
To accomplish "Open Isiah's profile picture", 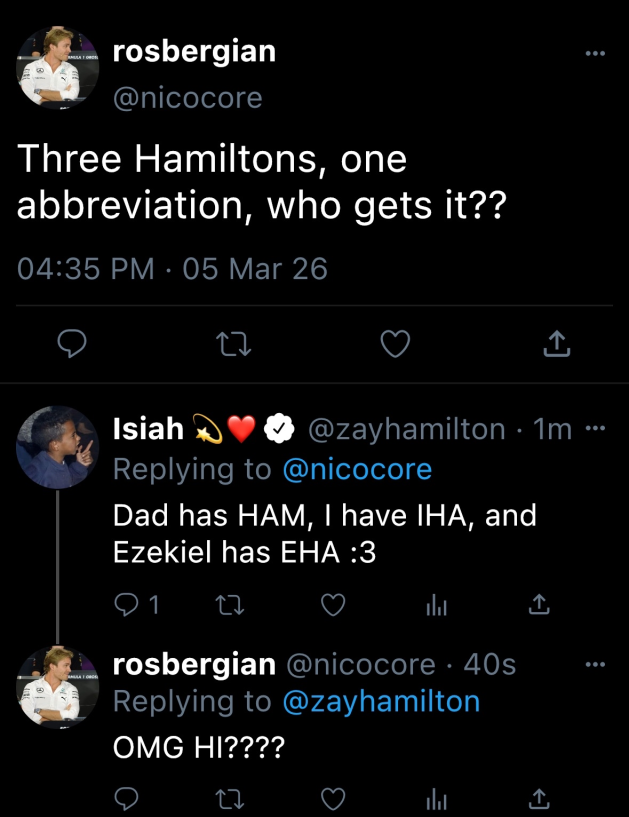I will pos(57,446).
